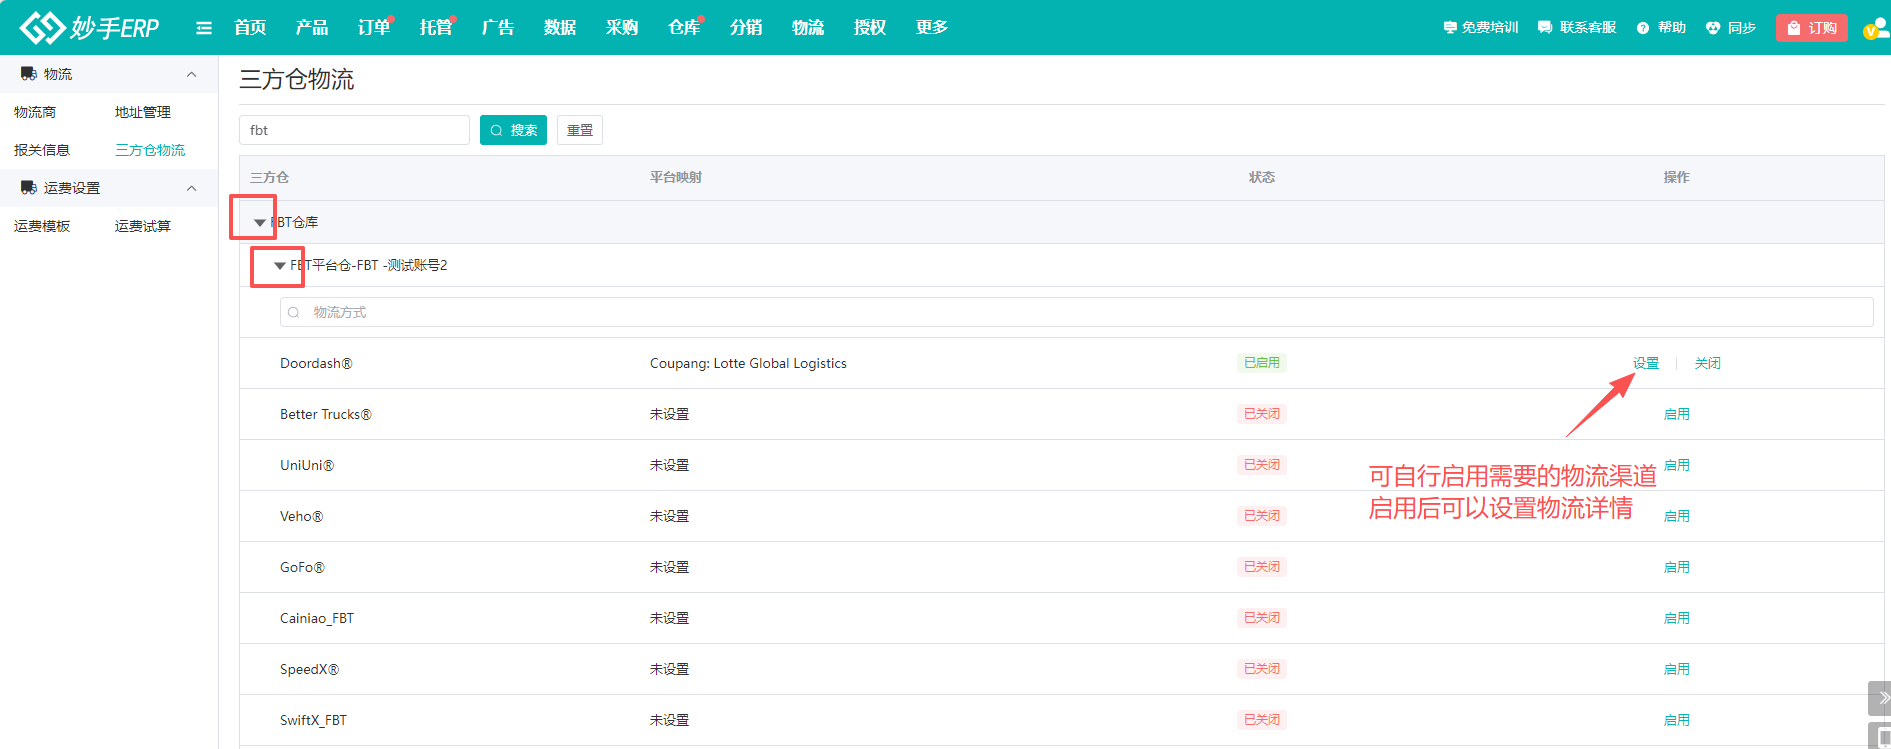The width and height of the screenshot is (1891, 749).
Task: Toggle the hamburger menu icon
Action: tap(204, 28)
